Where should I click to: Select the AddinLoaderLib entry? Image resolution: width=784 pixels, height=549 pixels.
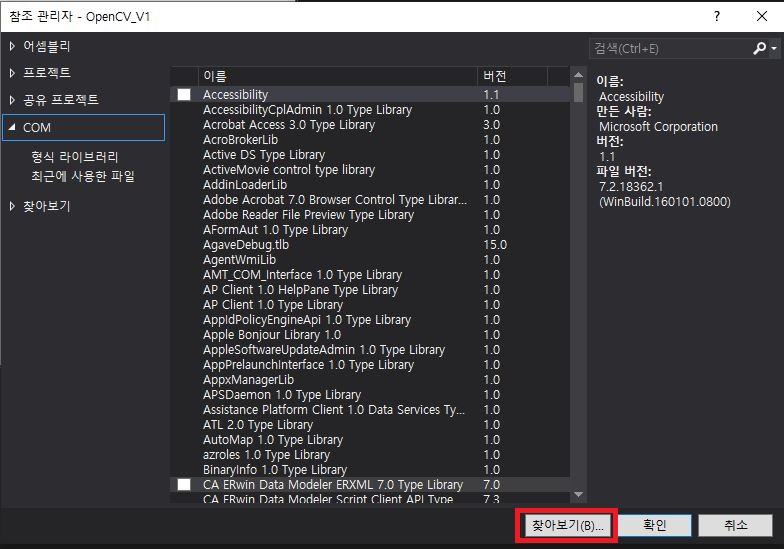pos(370,184)
